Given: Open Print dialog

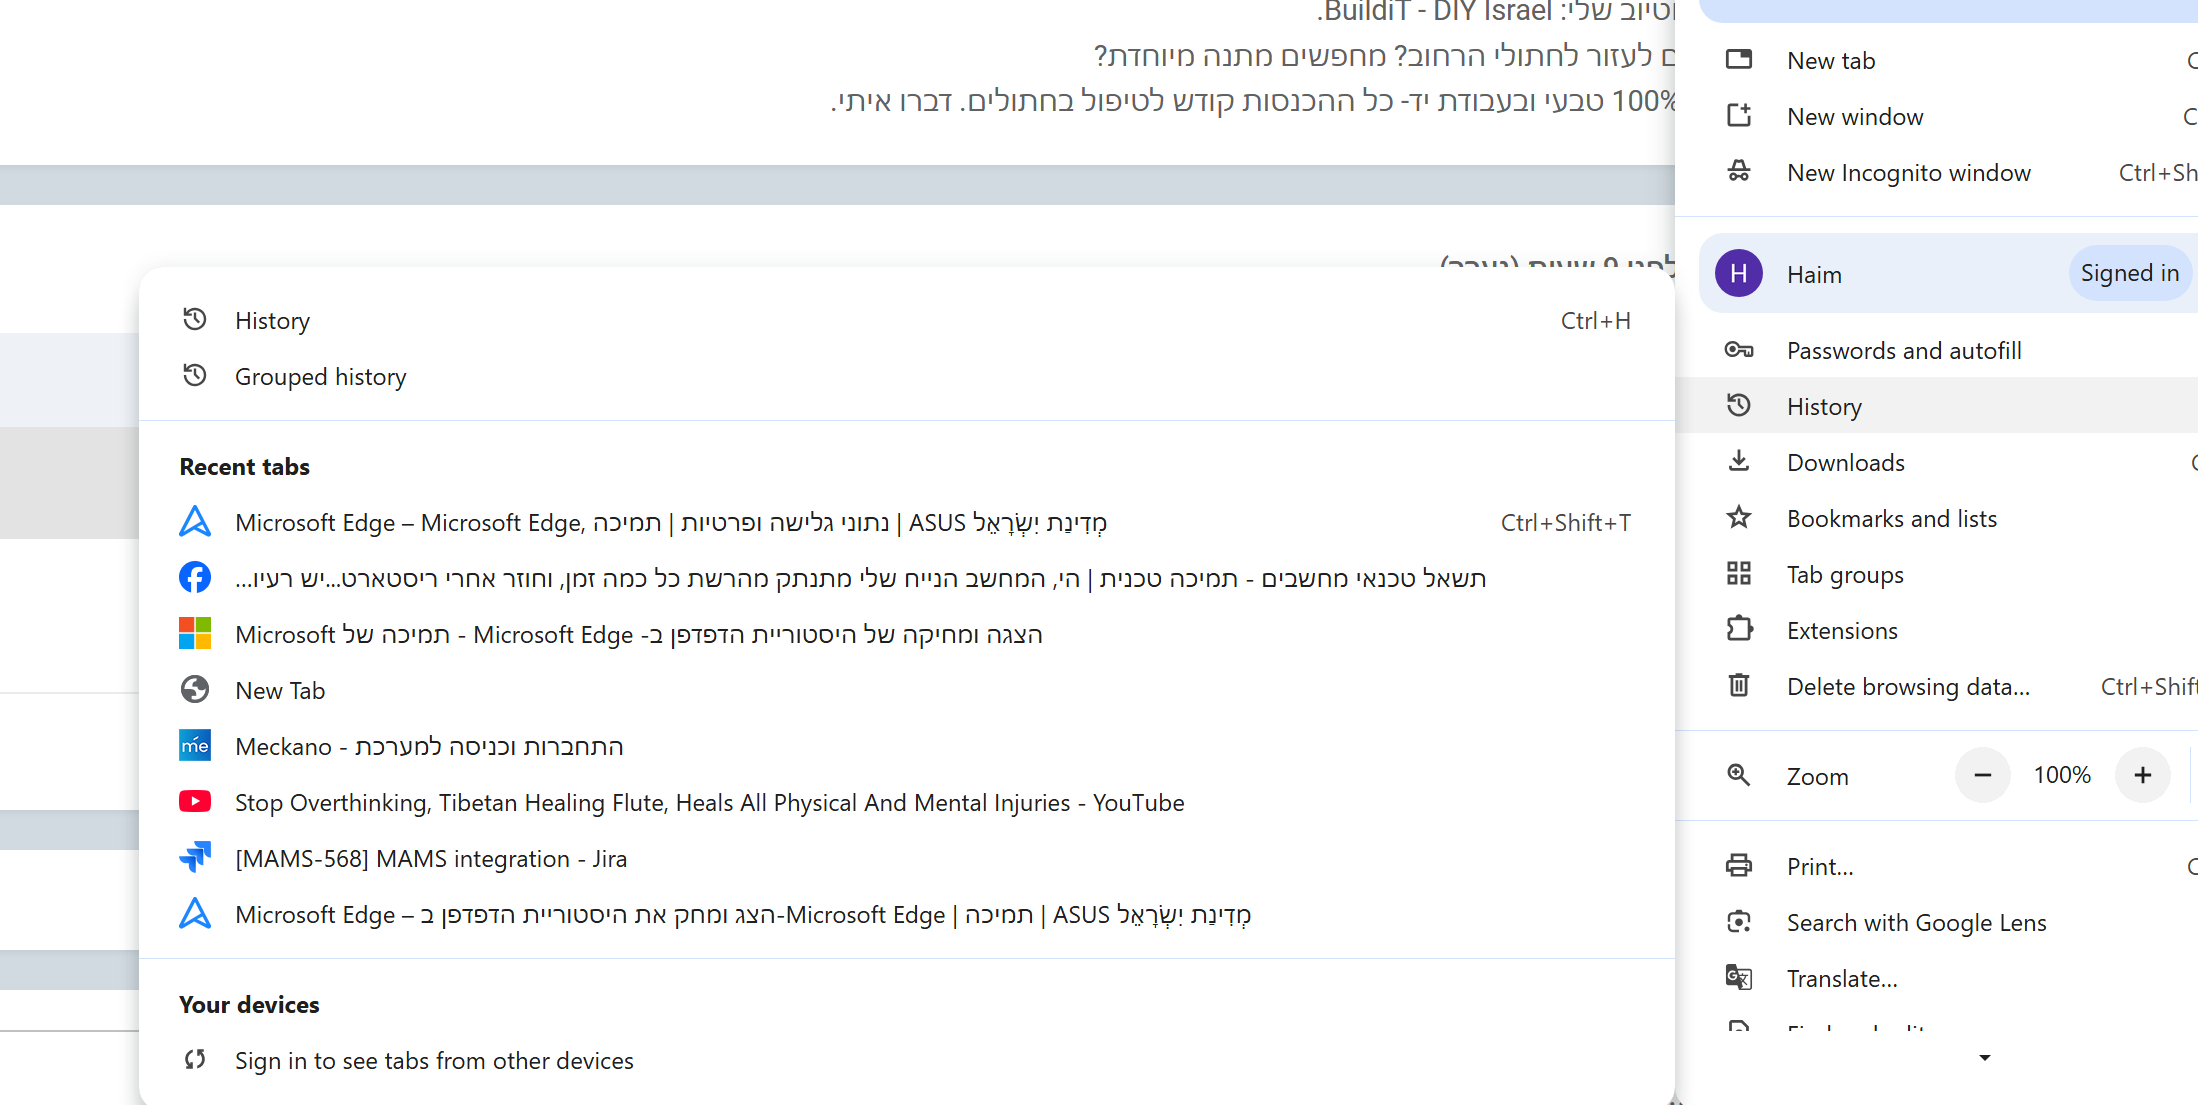Looking at the screenshot, I should coord(1937,867).
